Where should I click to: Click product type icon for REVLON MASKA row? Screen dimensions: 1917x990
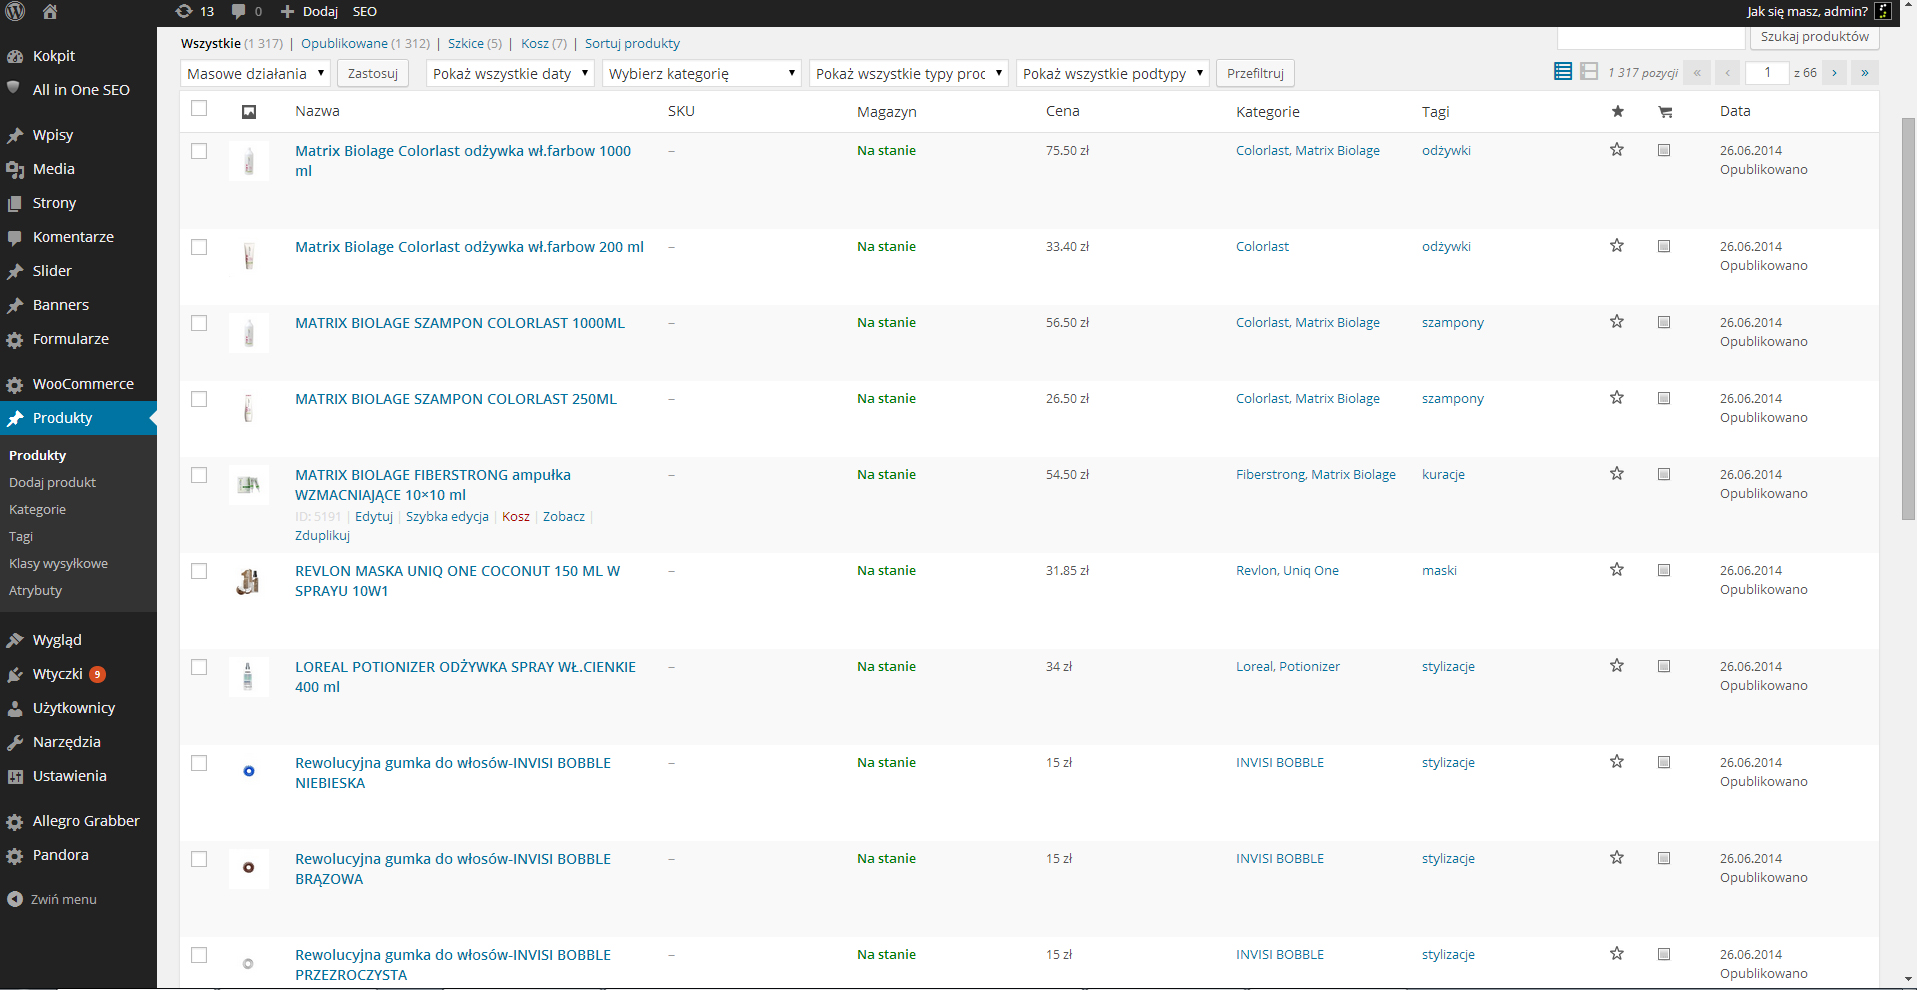(x=1664, y=570)
